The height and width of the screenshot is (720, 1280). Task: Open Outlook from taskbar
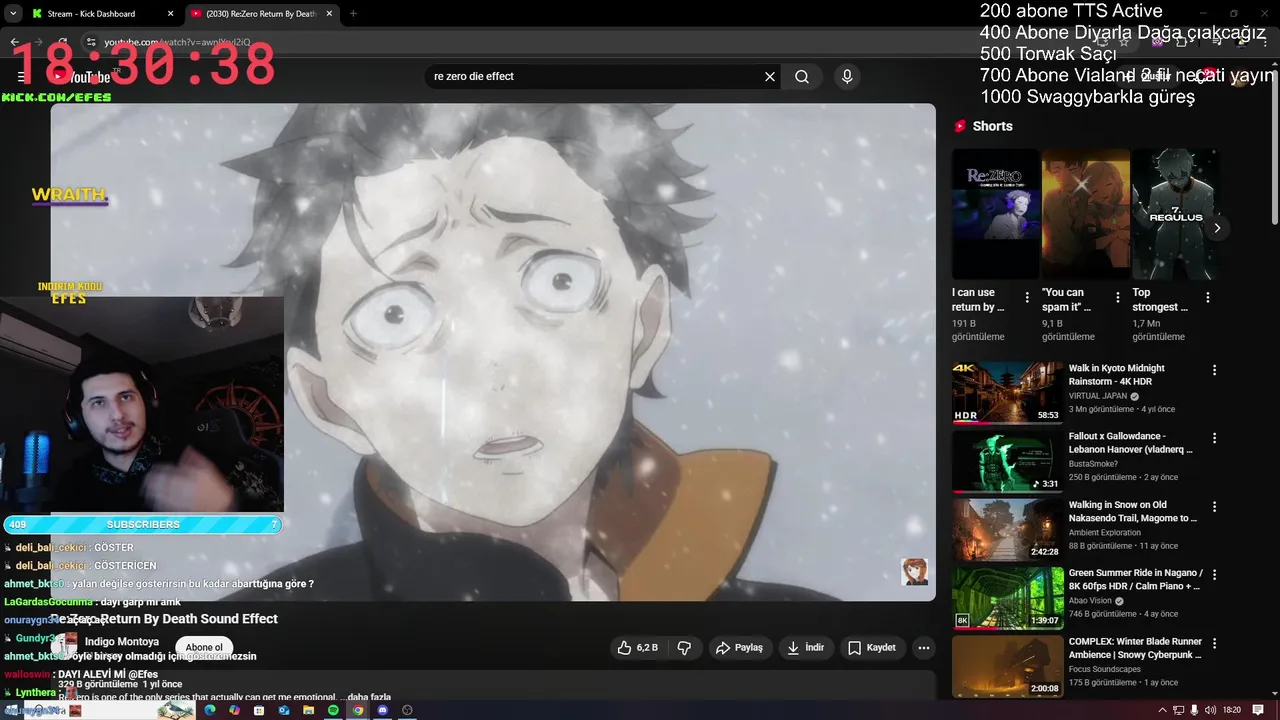pos(284,710)
